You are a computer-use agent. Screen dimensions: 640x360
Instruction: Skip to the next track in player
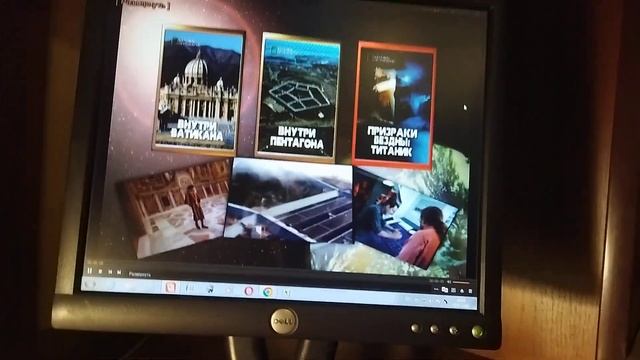(x=119, y=272)
